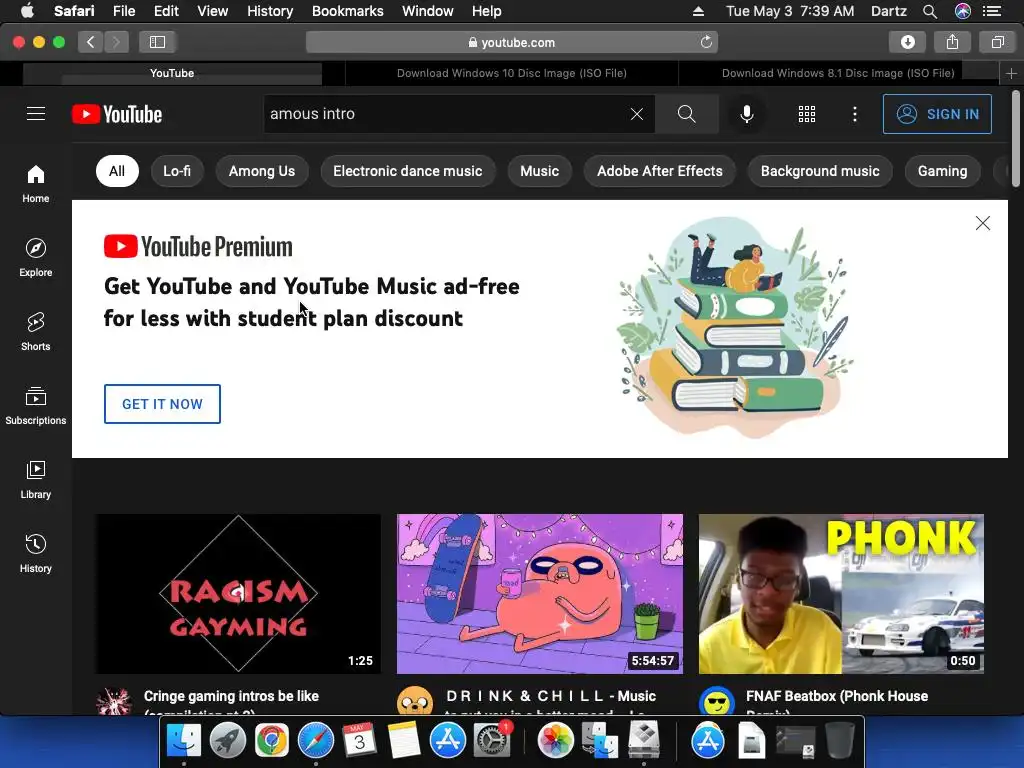Click the Safari address bar
This screenshot has height=768, width=1024.
[x=512, y=42]
